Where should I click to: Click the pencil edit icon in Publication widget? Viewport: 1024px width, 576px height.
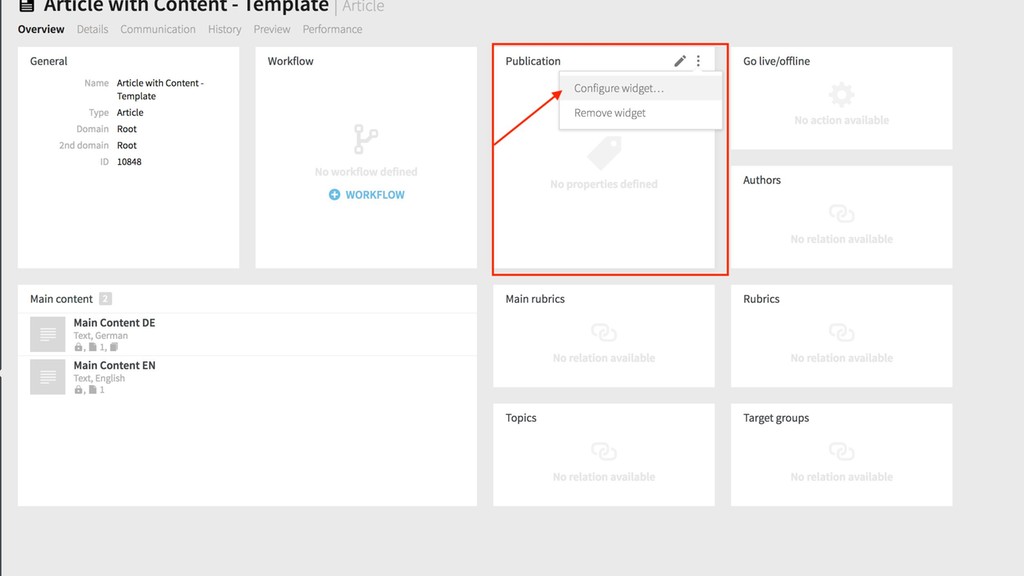[680, 61]
